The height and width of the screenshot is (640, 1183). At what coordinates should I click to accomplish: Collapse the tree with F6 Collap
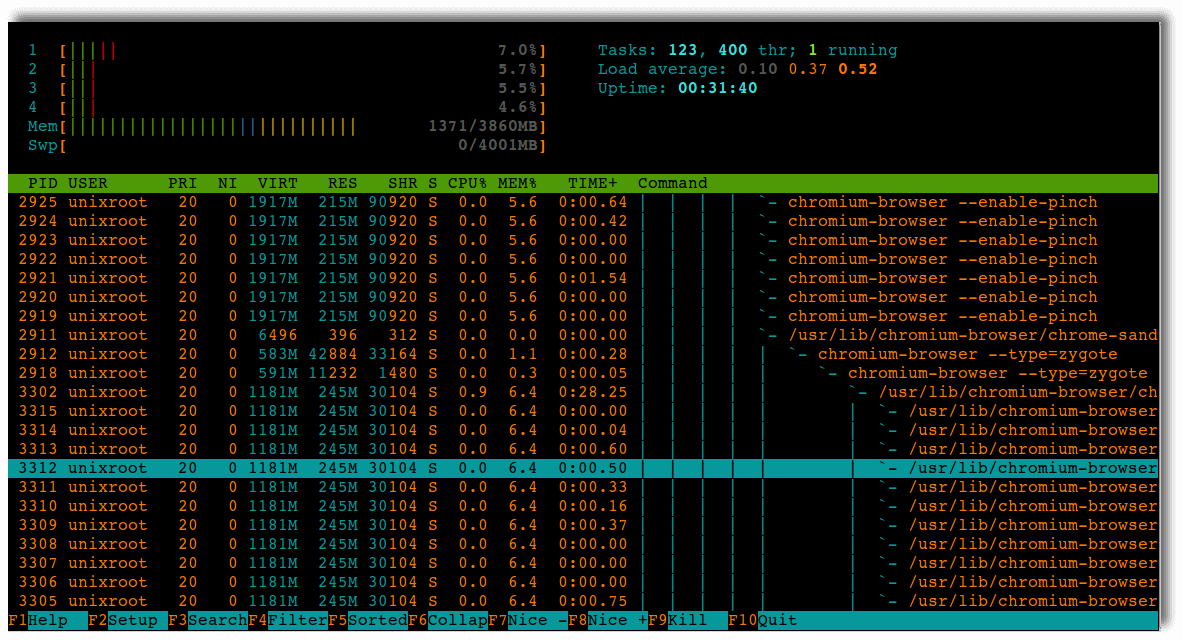coord(447,620)
